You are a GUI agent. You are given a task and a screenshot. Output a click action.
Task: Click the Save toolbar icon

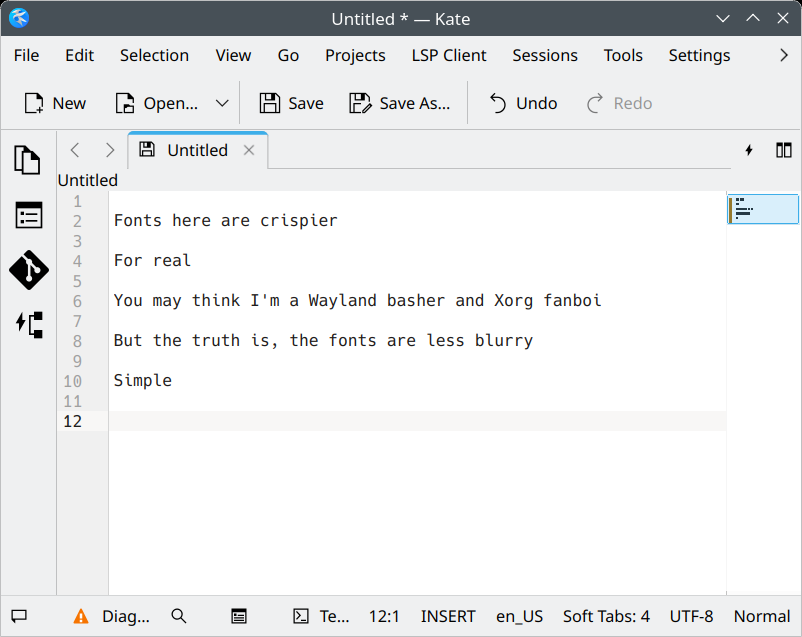[x=290, y=103]
